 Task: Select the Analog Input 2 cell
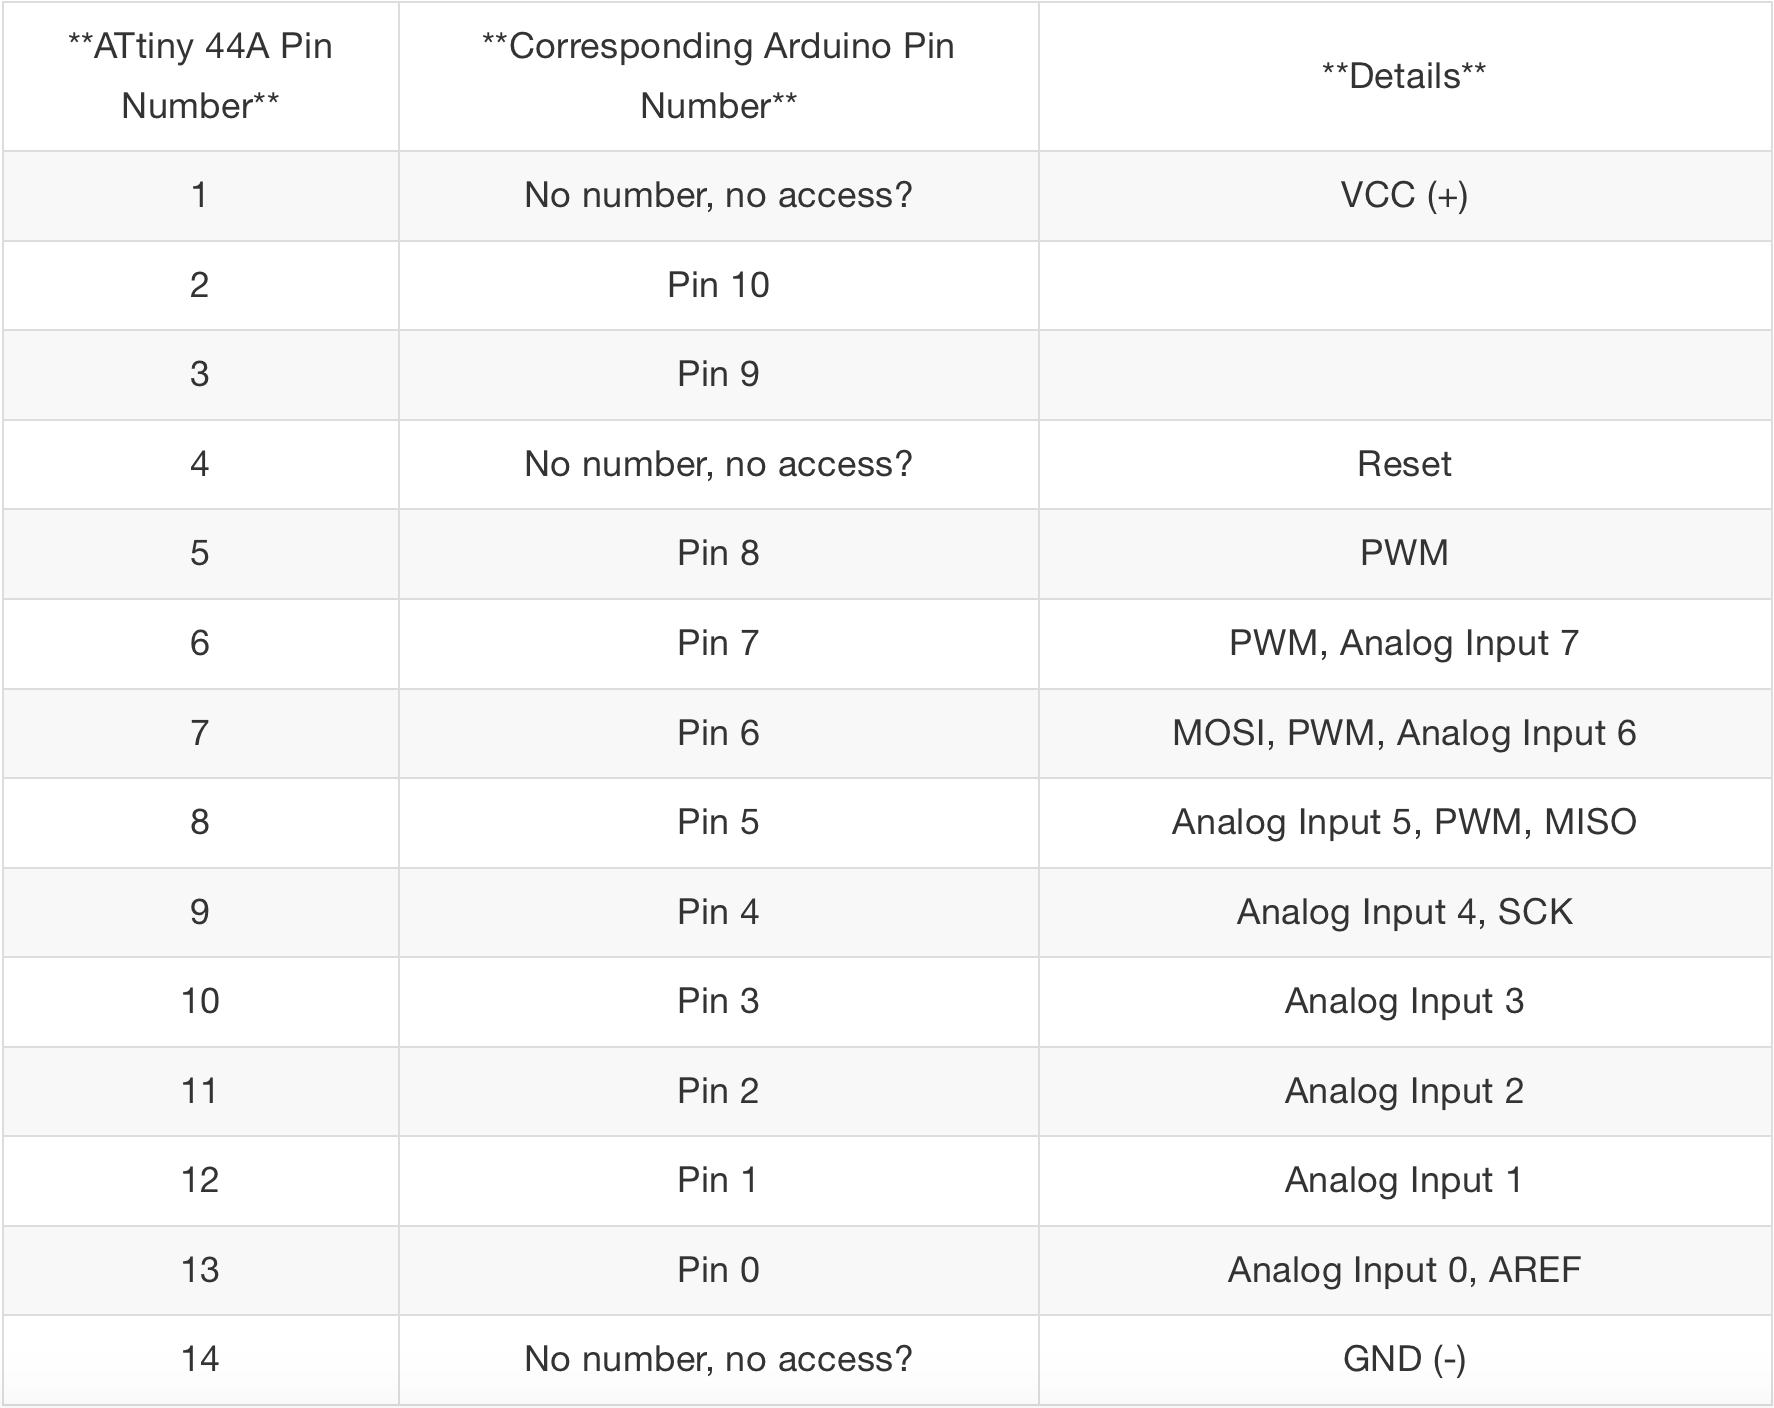[x=1404, y=1091]
